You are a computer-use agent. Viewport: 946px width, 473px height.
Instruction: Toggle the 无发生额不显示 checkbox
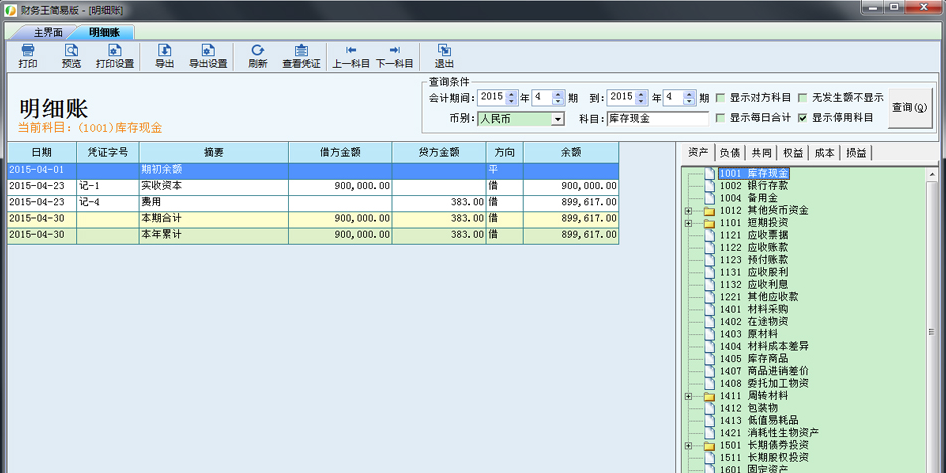(802, 98)
